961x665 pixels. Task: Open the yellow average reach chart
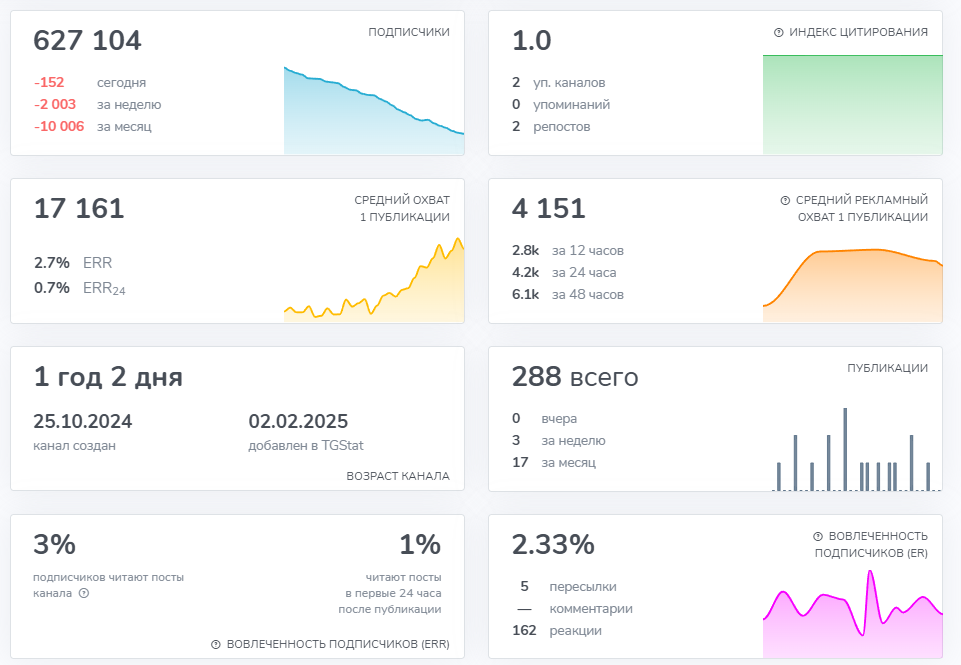click(x=374, y=280)
